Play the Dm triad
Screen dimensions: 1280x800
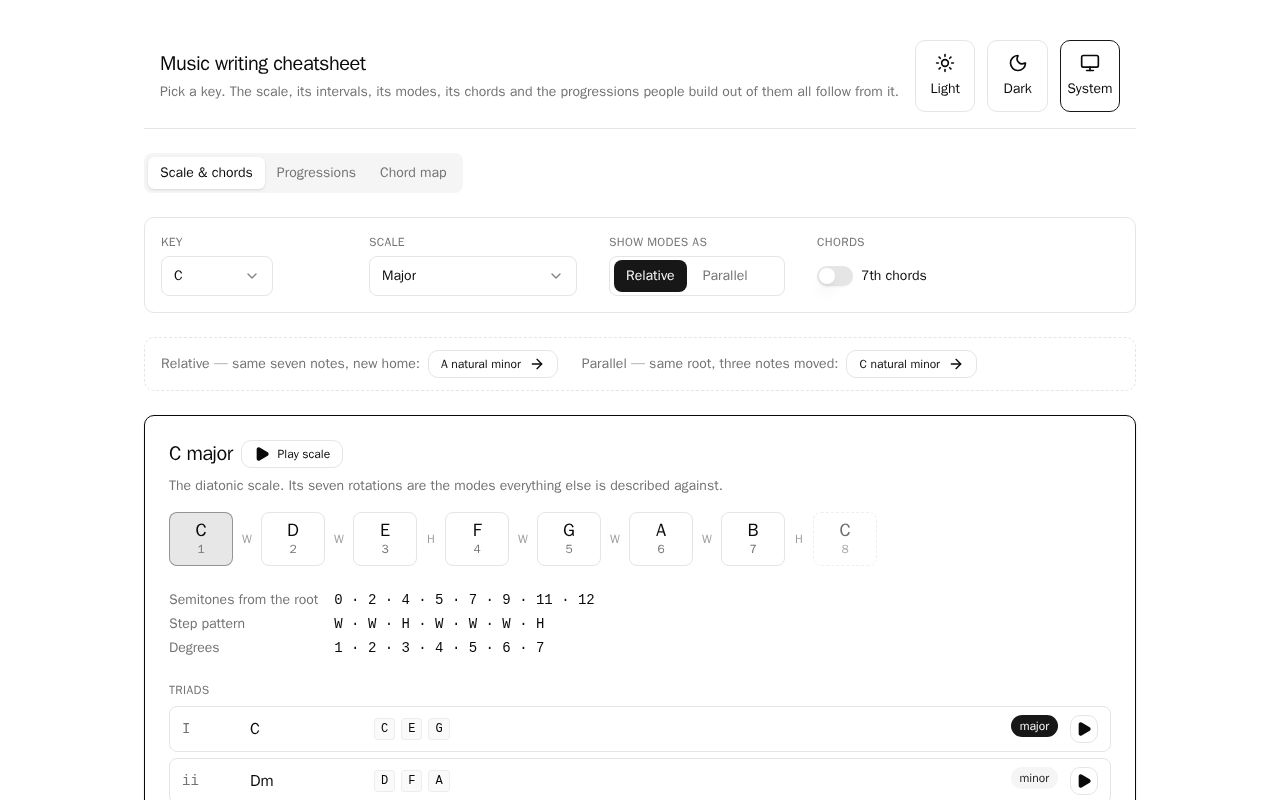pyautogui.click(x=1084, y=781)
